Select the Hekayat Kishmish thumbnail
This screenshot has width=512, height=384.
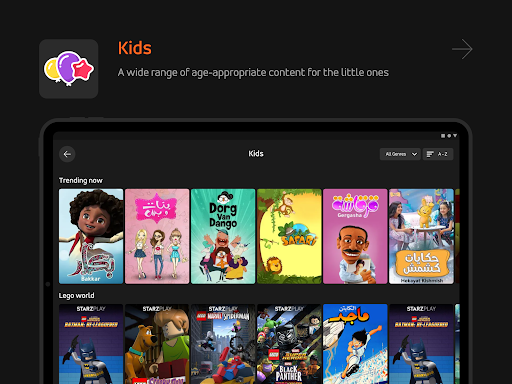point(421,236)
